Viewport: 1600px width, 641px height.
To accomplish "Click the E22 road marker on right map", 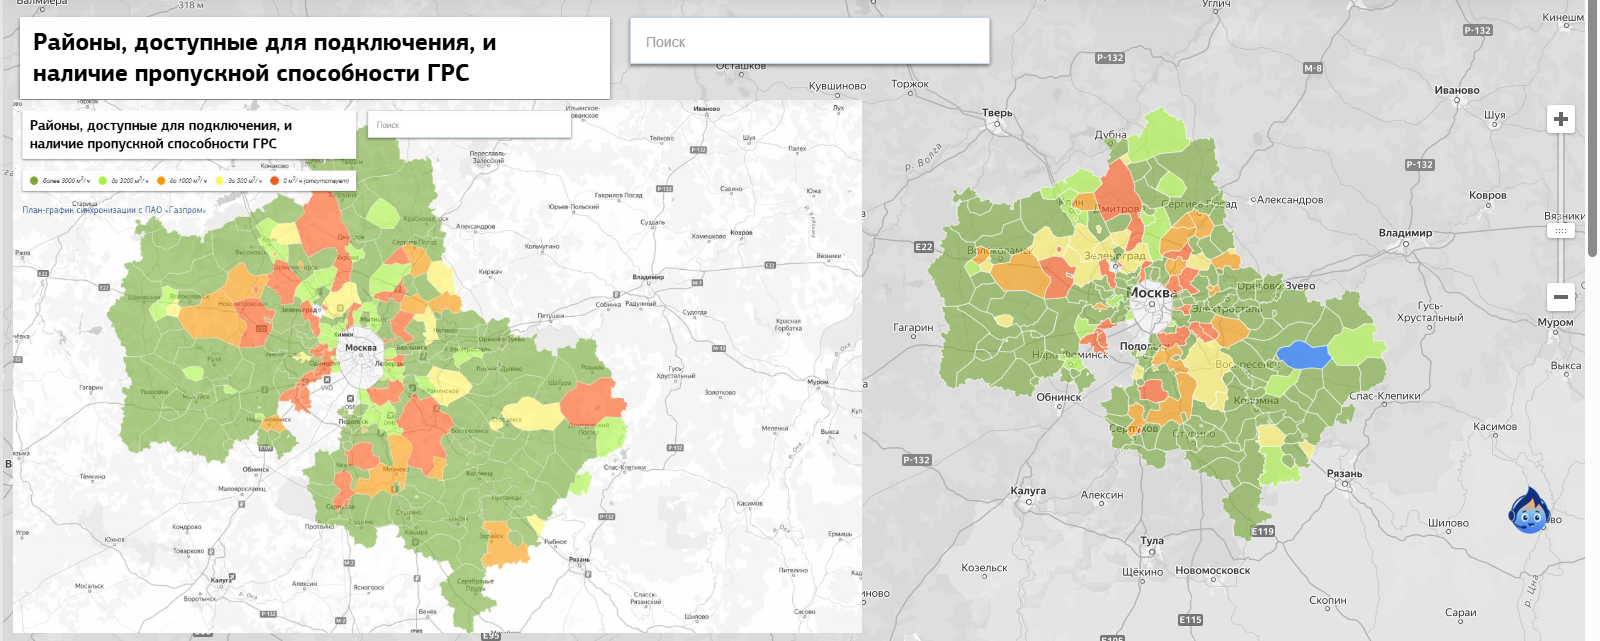I will pyautogui.click(x=923, y=247).
